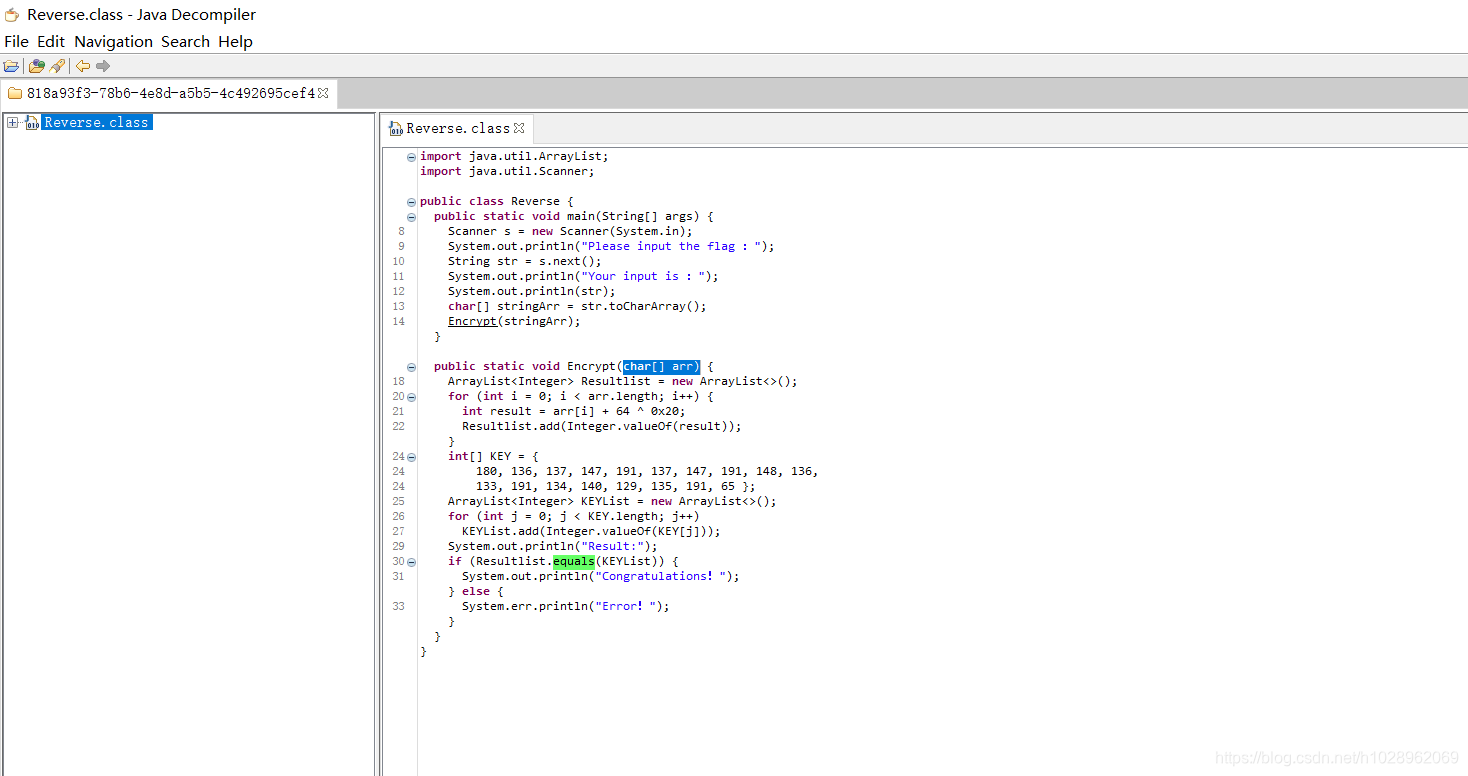This screenshot has width=1468, height=776.
Task: Click 'String str = s.next();' line
Action: tap(525, 261)
